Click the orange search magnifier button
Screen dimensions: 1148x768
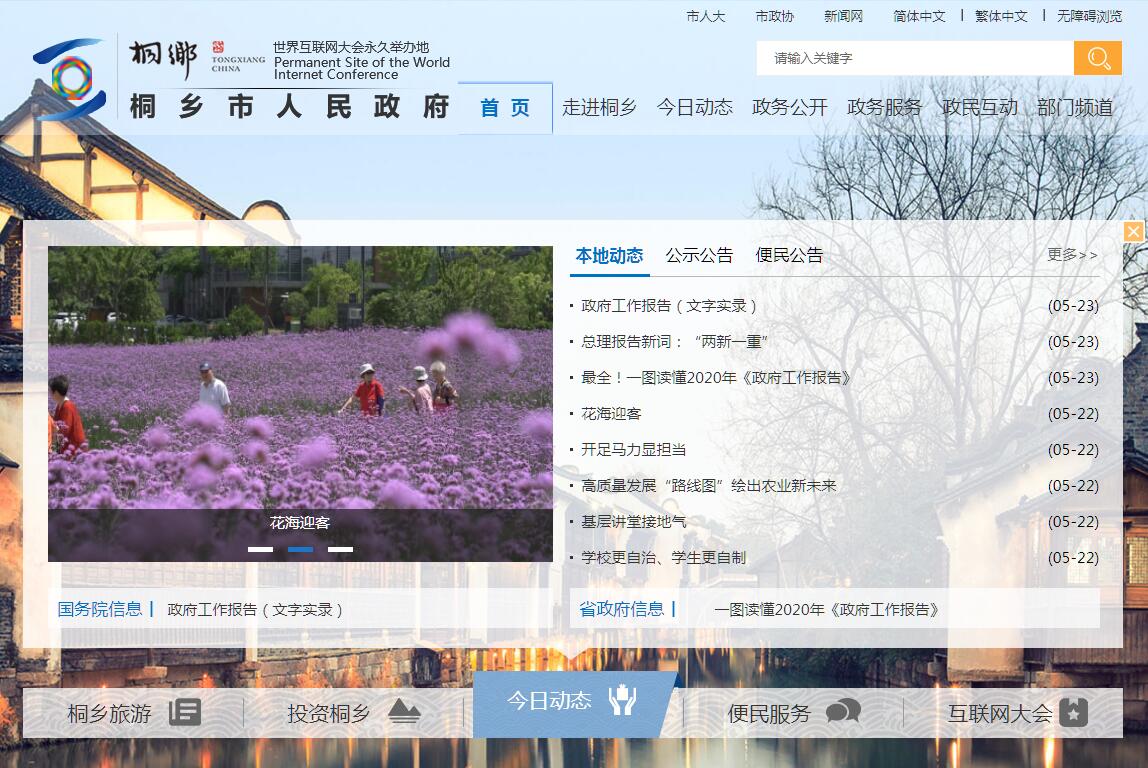coord(1097,58)
